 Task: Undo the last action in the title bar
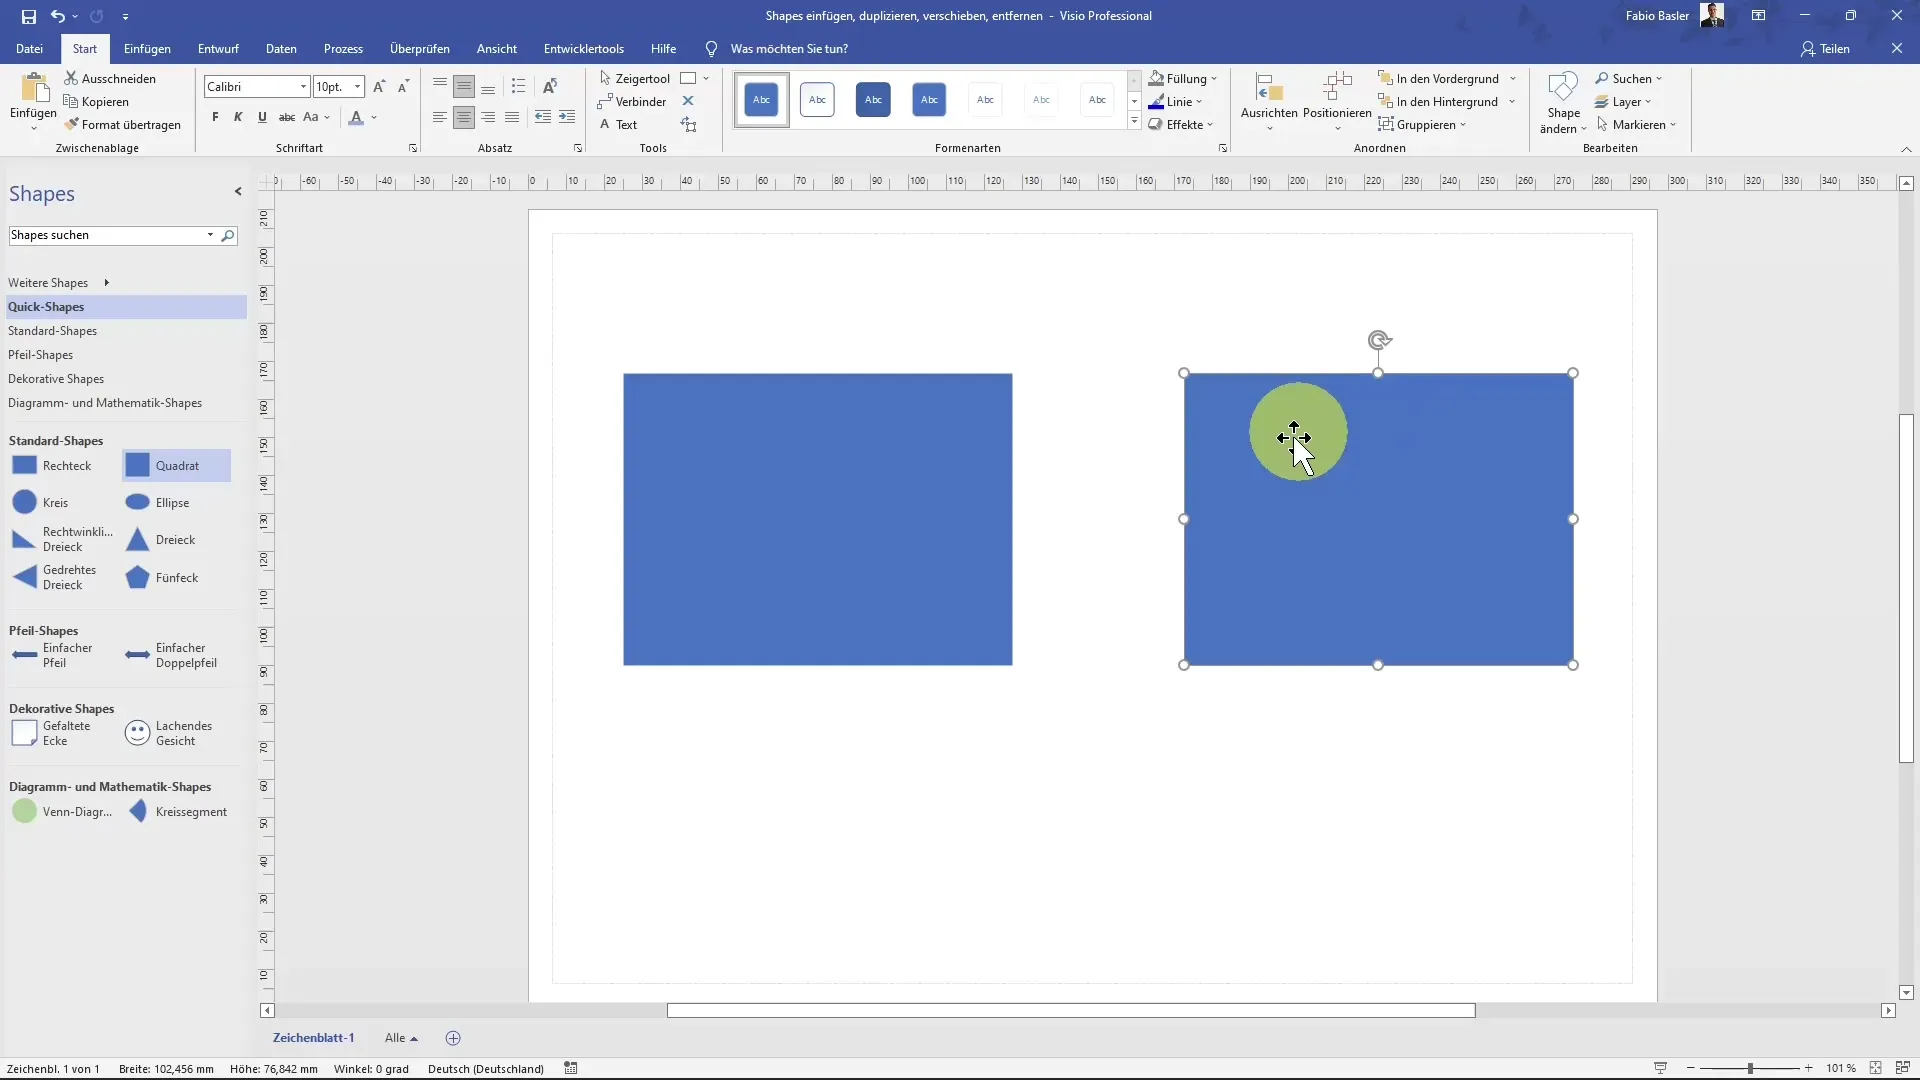coord(58,16)
